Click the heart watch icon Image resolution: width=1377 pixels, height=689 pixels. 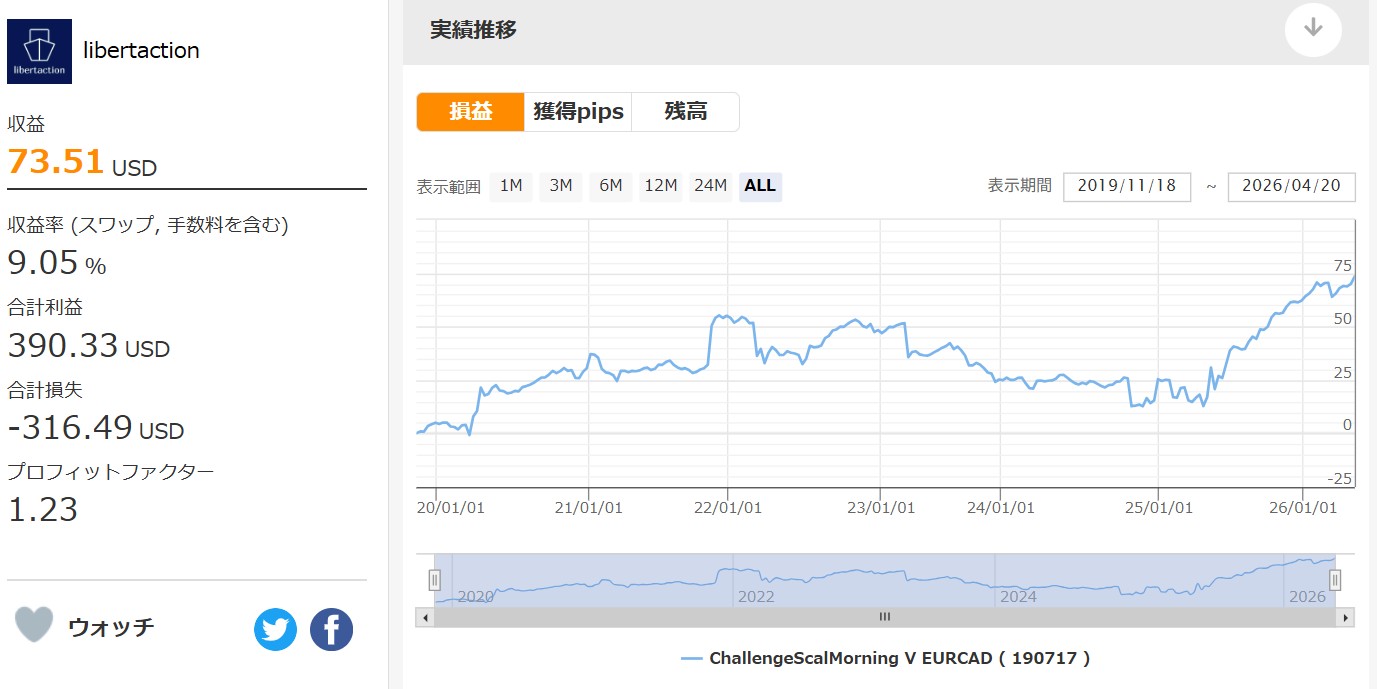[x=34, y=625]
